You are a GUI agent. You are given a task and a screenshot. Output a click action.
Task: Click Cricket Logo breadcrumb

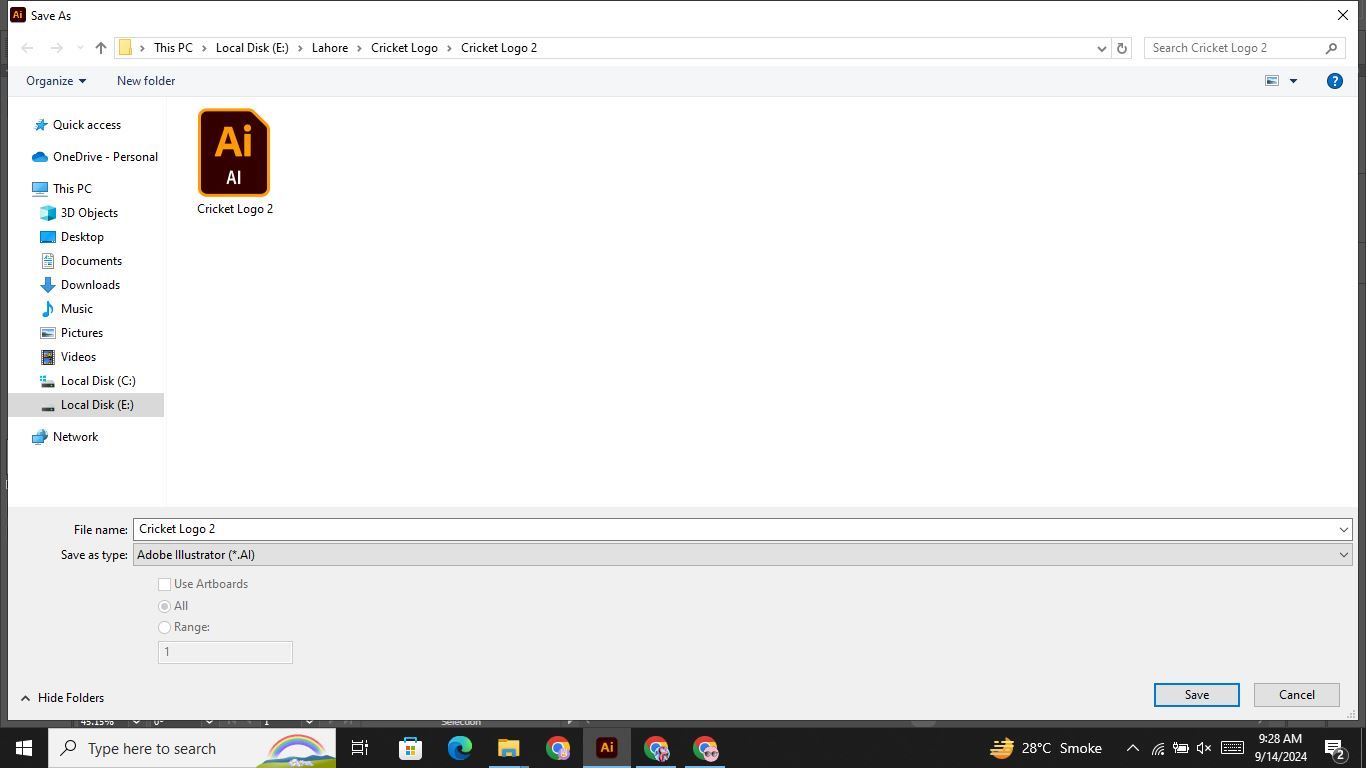pyautogui.click(x=404, y=48)
